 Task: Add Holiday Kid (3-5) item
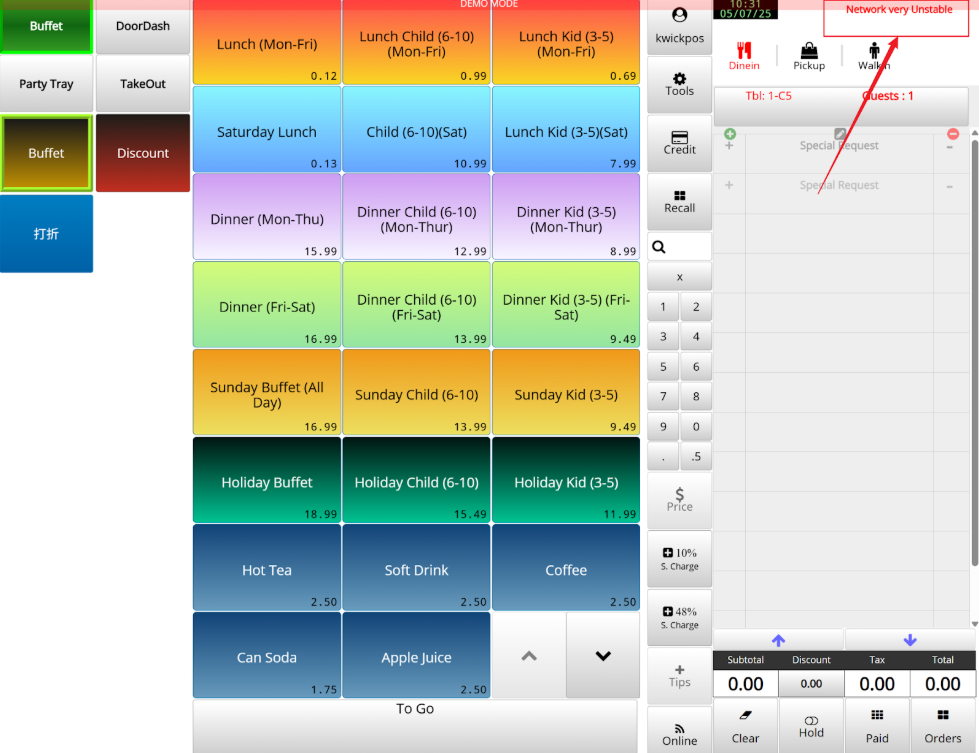[566, 481]
